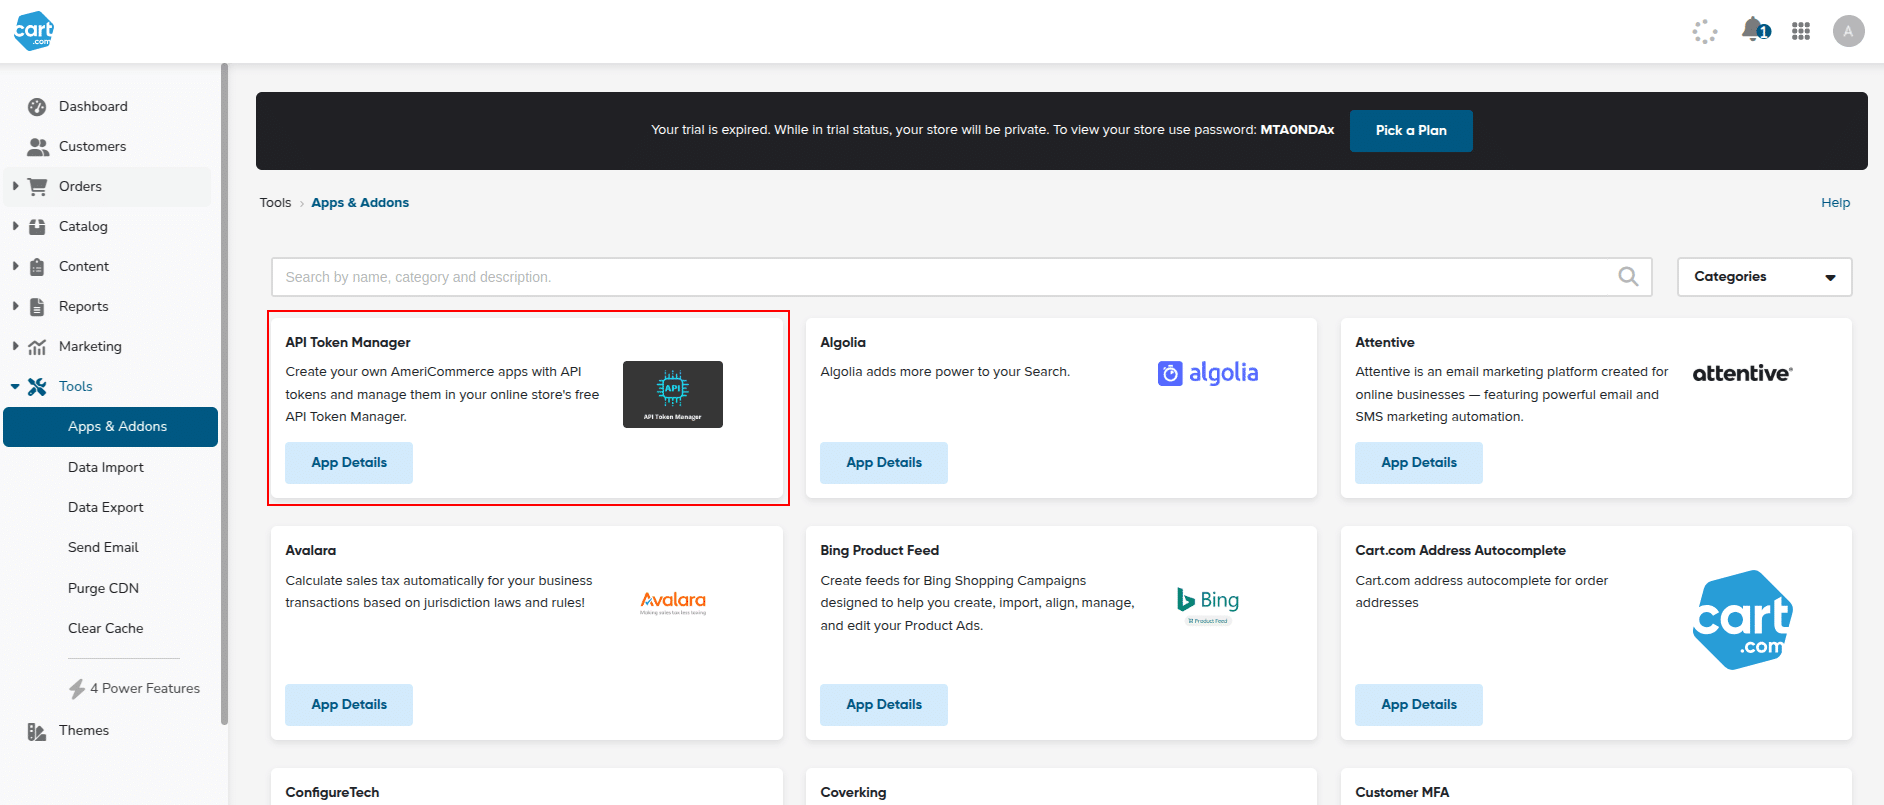Click the Content clipboard icon
Viewport: 1884px width, 805px height.
pyautogui.click(x=37, y=267)
